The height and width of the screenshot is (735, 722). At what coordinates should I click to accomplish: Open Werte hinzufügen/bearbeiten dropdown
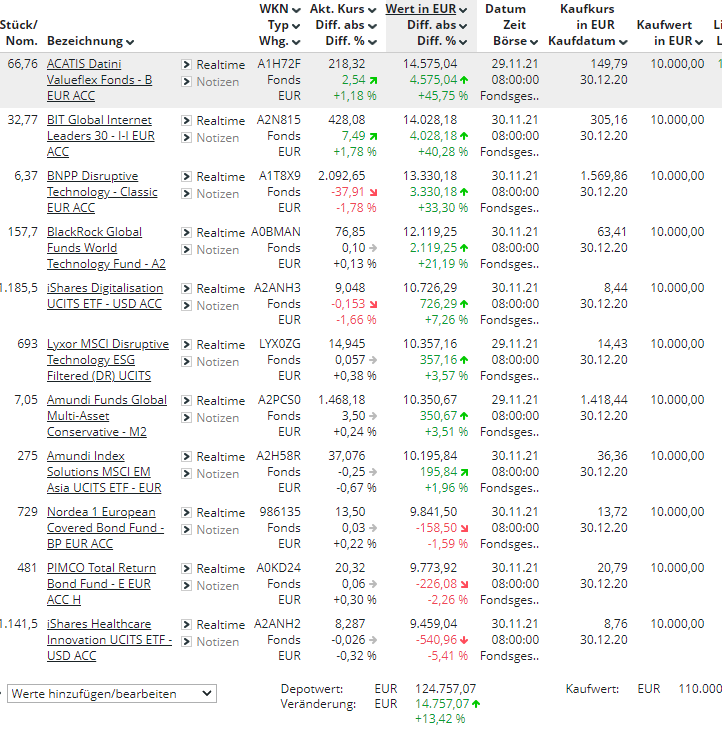pos(112,694)
